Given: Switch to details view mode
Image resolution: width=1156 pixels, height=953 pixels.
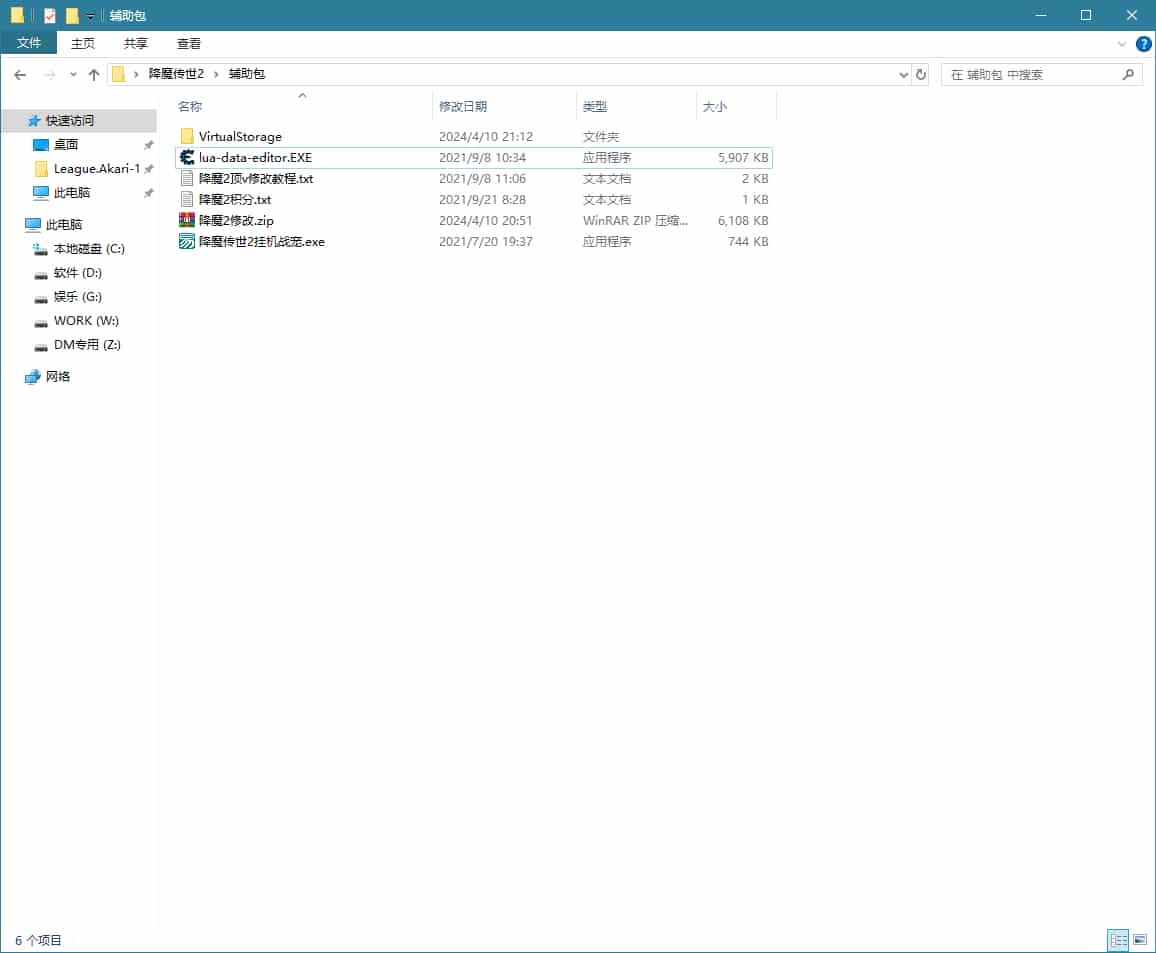Looking at the screenshot, I should pyautogui.click(x=1118, y=940).
